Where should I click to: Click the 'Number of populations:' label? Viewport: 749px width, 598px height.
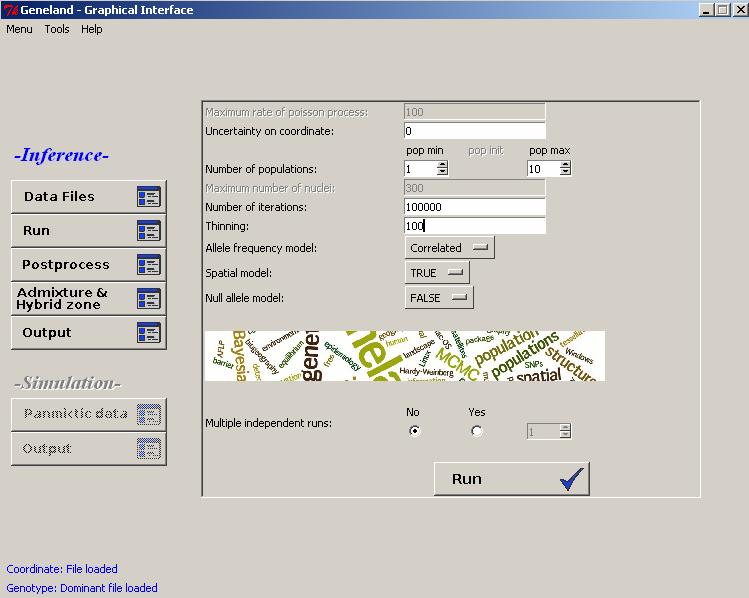(x=261, y=169)
